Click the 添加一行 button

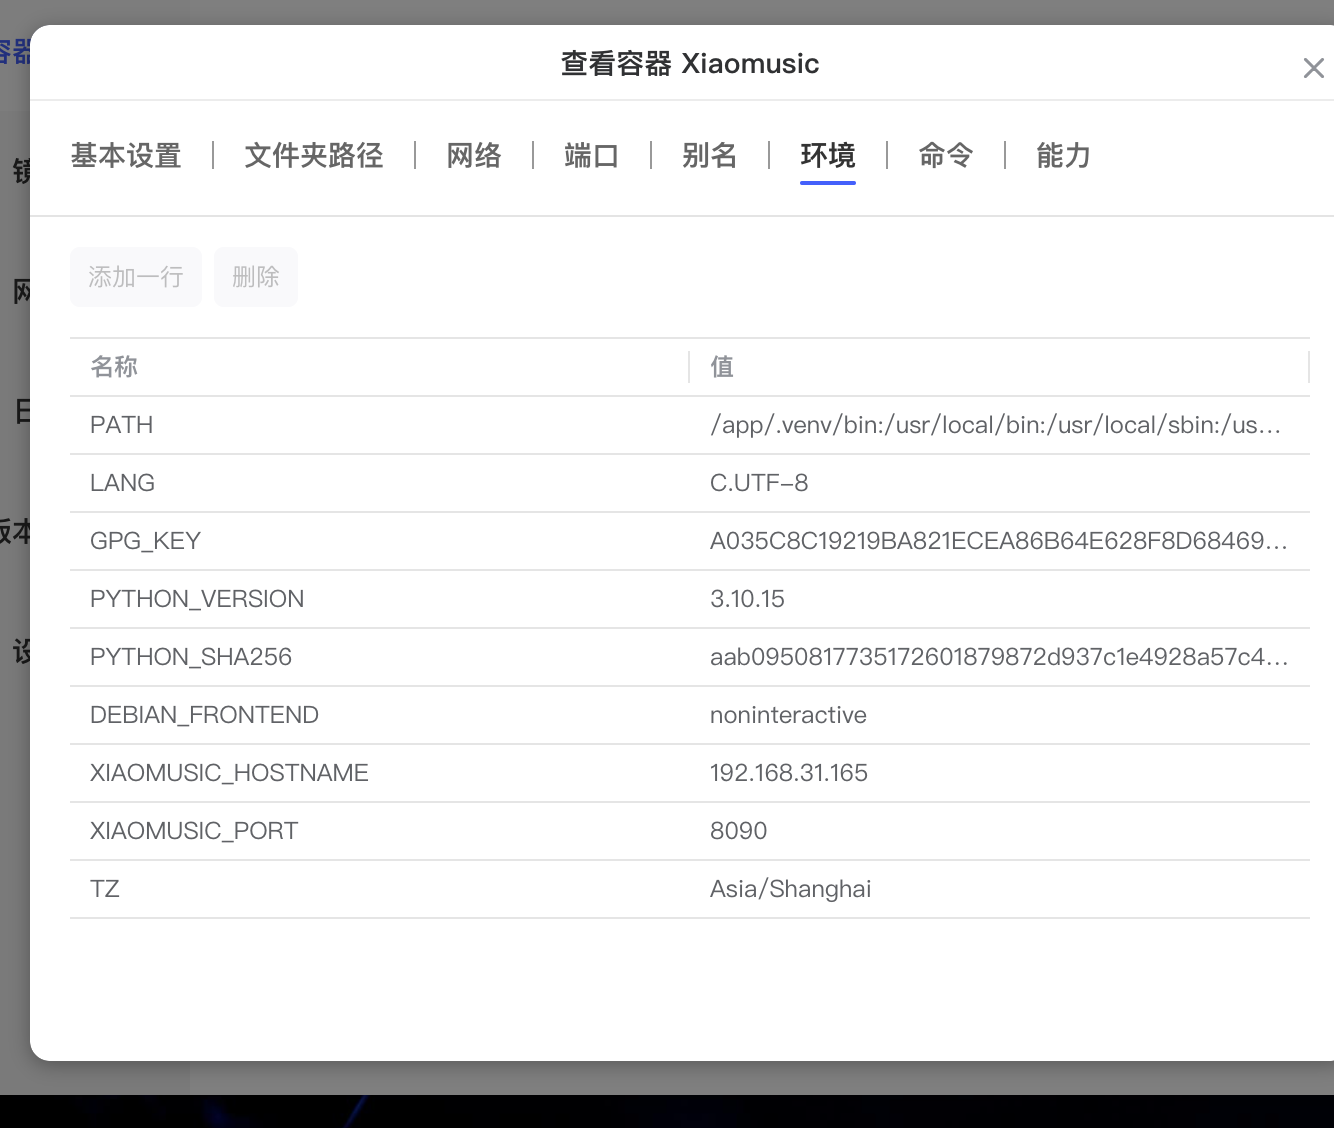click(136, 277)
